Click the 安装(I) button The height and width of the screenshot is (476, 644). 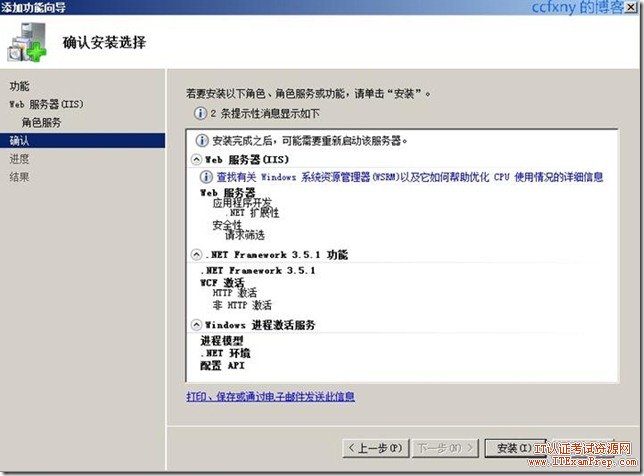coord(507,447)
